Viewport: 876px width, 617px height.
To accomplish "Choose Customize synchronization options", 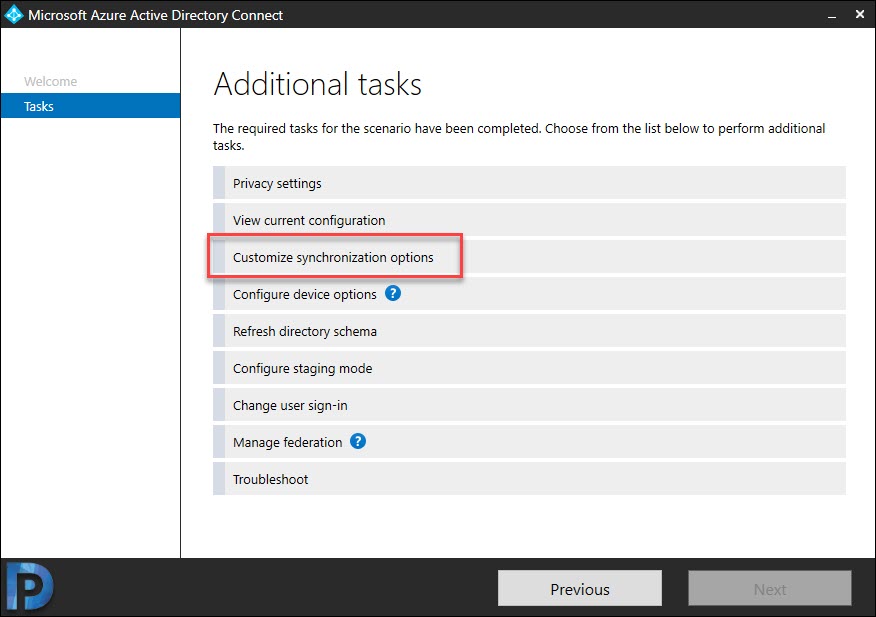I will tap(529, 257).
